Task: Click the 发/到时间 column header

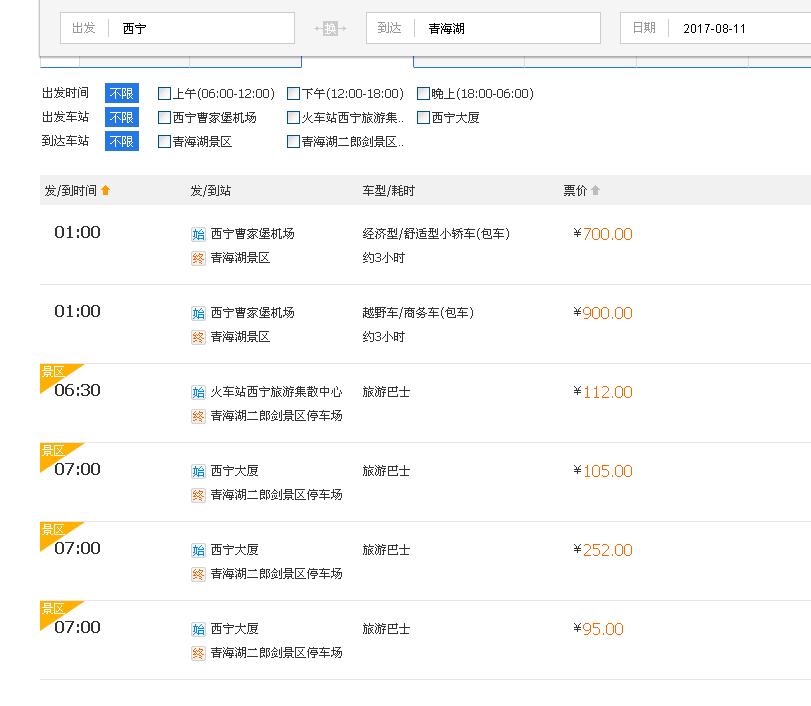Action: pyautogui.click(x=71, y=191)
